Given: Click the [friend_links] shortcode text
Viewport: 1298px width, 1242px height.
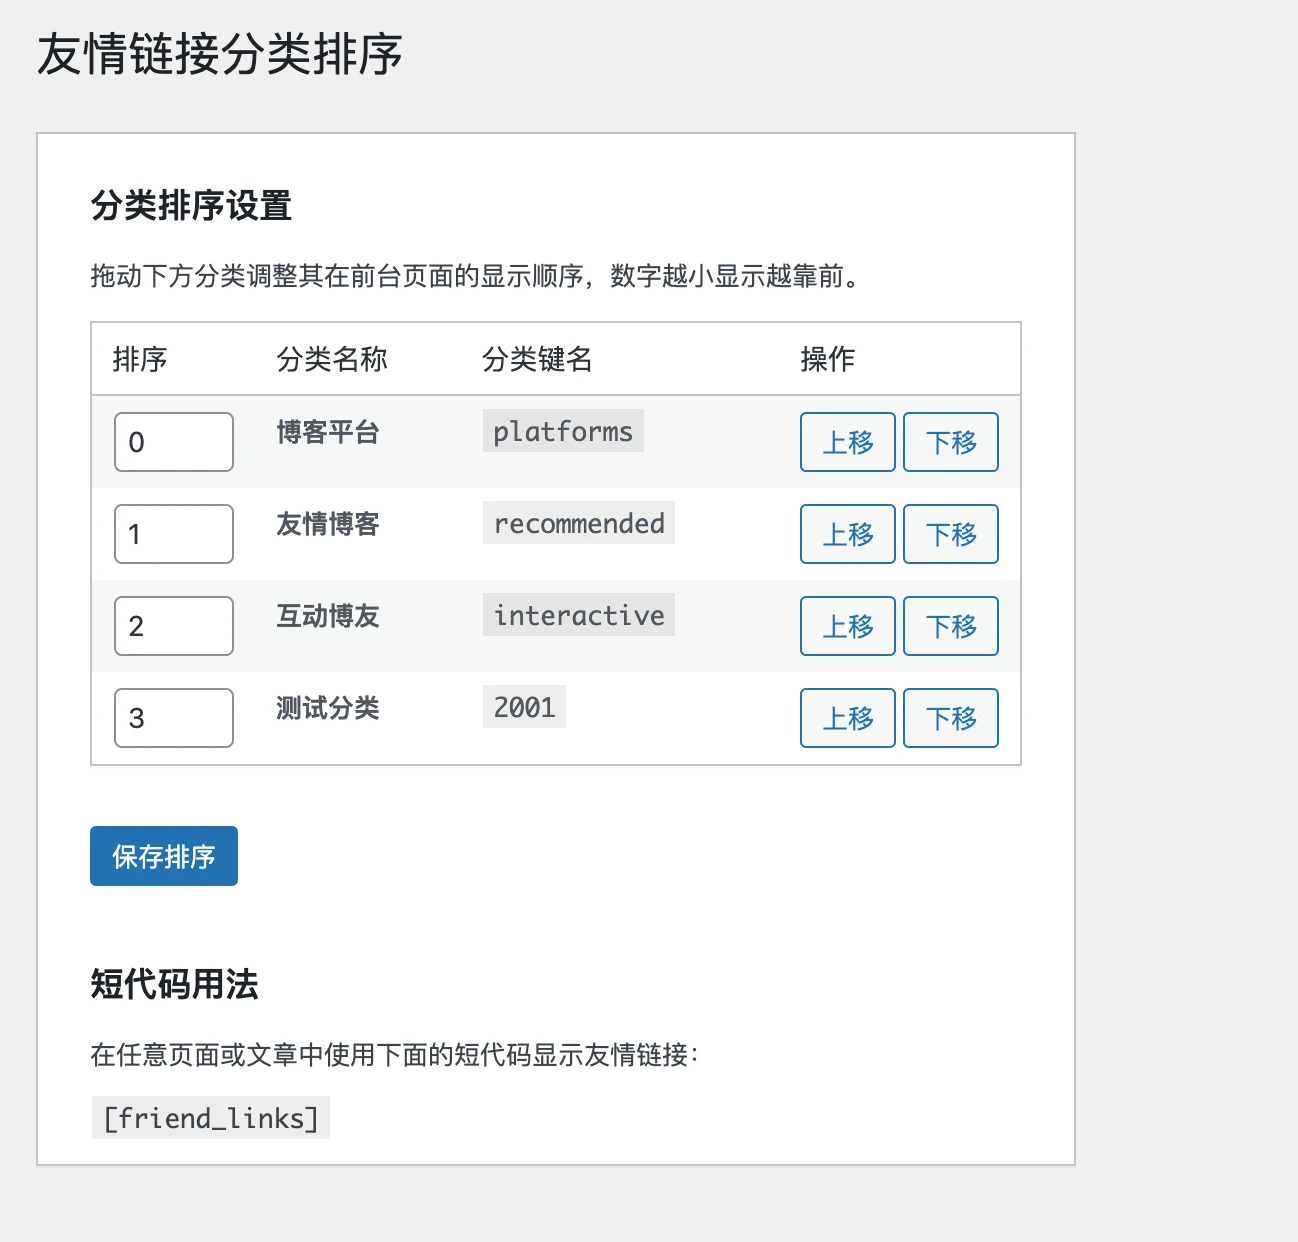Looking at the screenshot, I should 211,1118.
